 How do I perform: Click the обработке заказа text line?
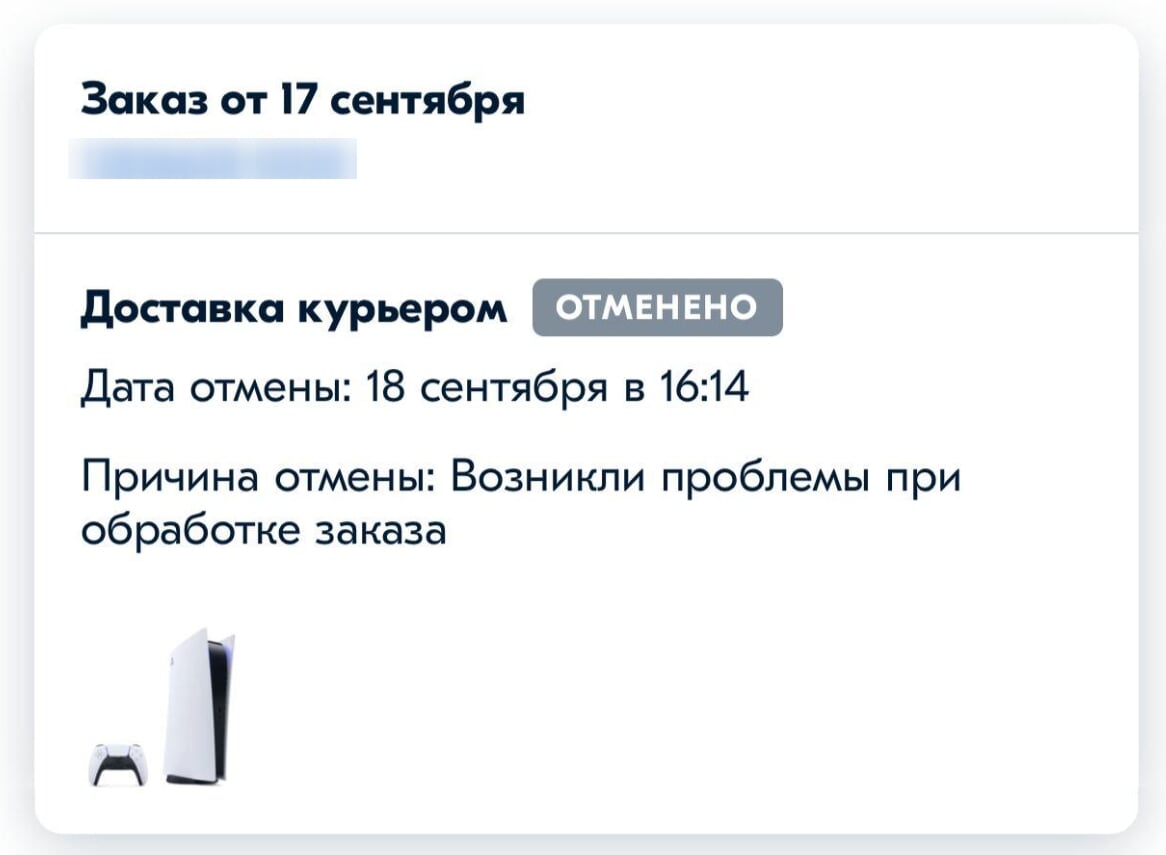(262, 530)
